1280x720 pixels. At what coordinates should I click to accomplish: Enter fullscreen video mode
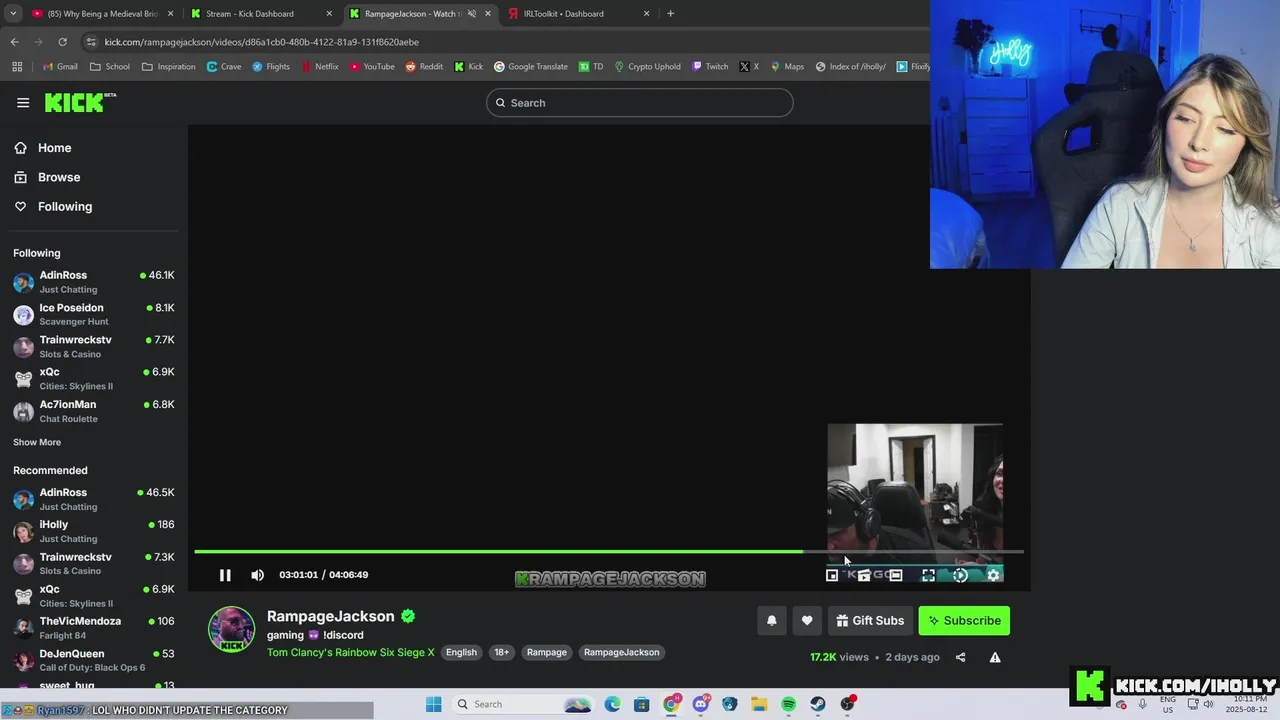(x=928, y=575)
